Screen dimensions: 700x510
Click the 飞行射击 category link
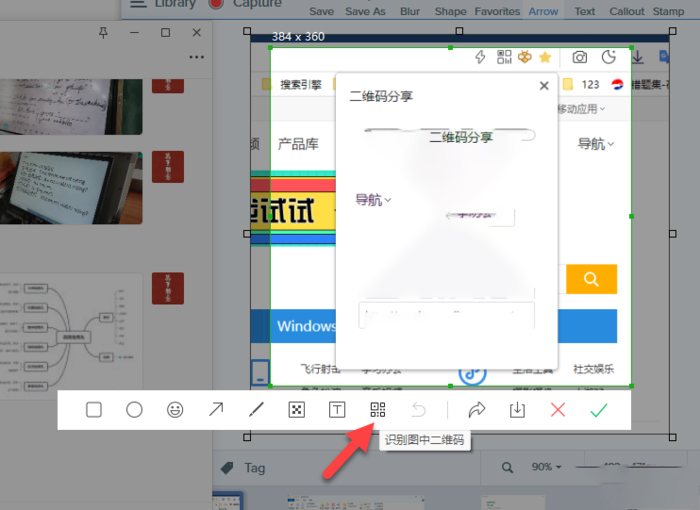321,369
